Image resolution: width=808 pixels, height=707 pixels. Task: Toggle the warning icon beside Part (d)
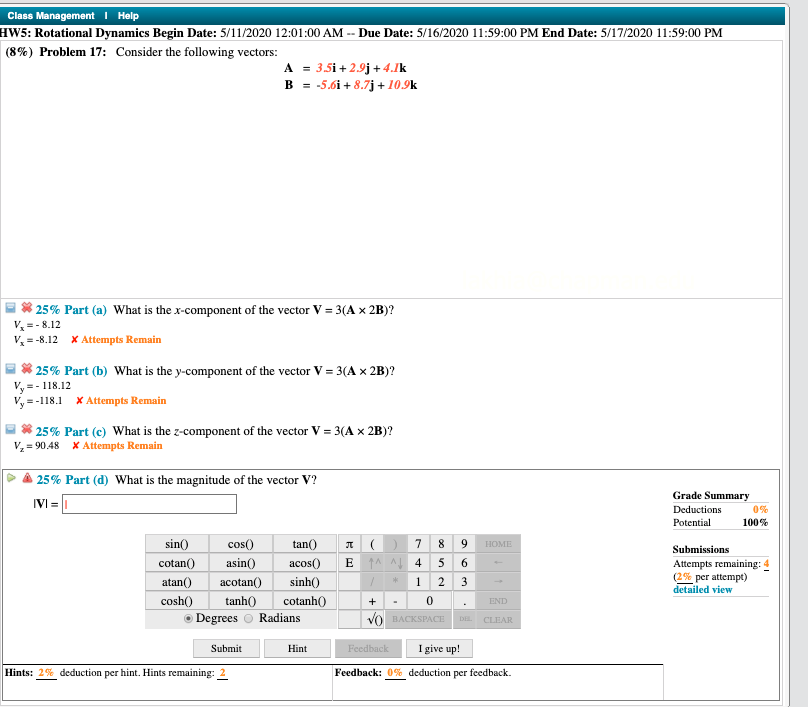pos(26,475)
